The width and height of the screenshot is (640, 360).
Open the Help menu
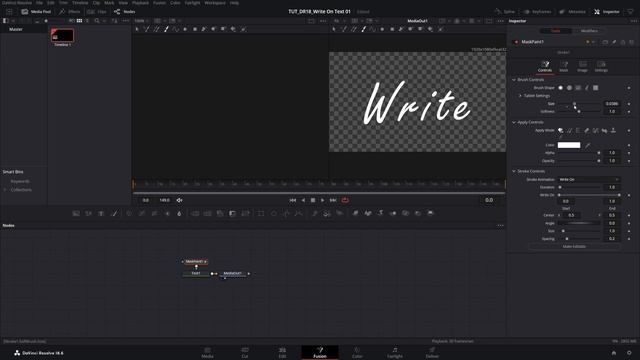tap(234, 3)
